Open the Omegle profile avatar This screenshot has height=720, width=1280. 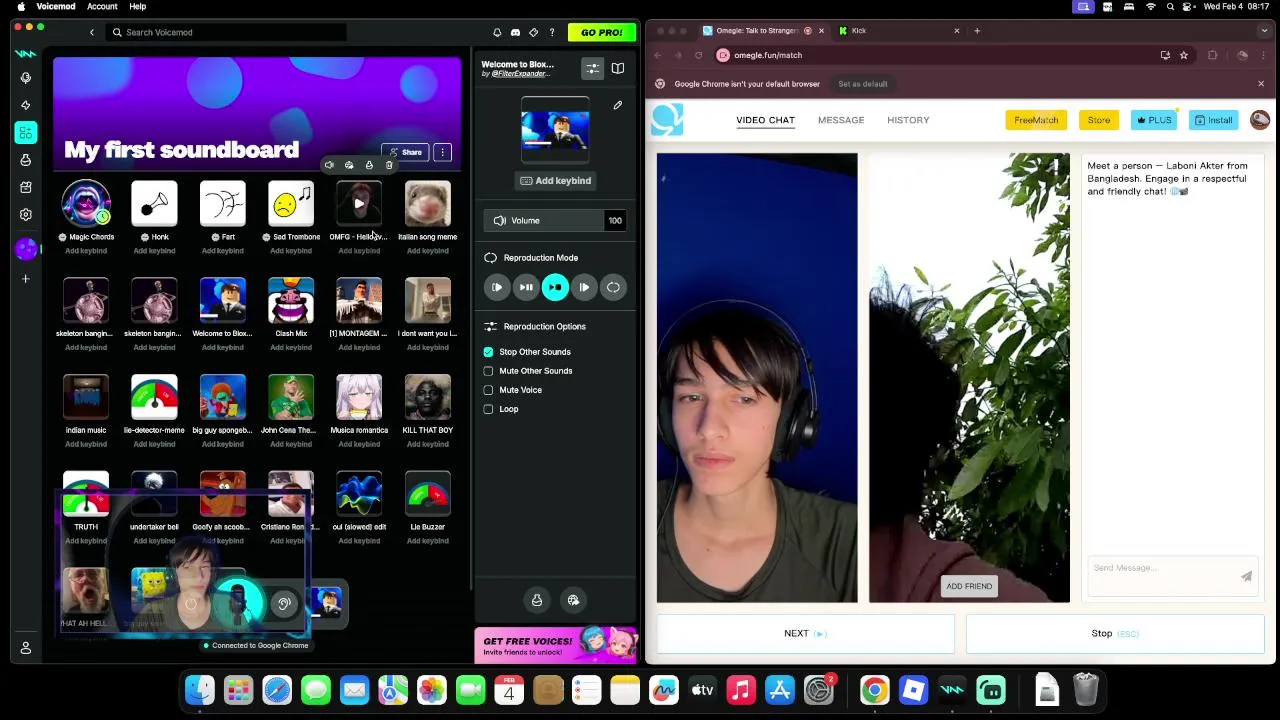pos(1260,120)
